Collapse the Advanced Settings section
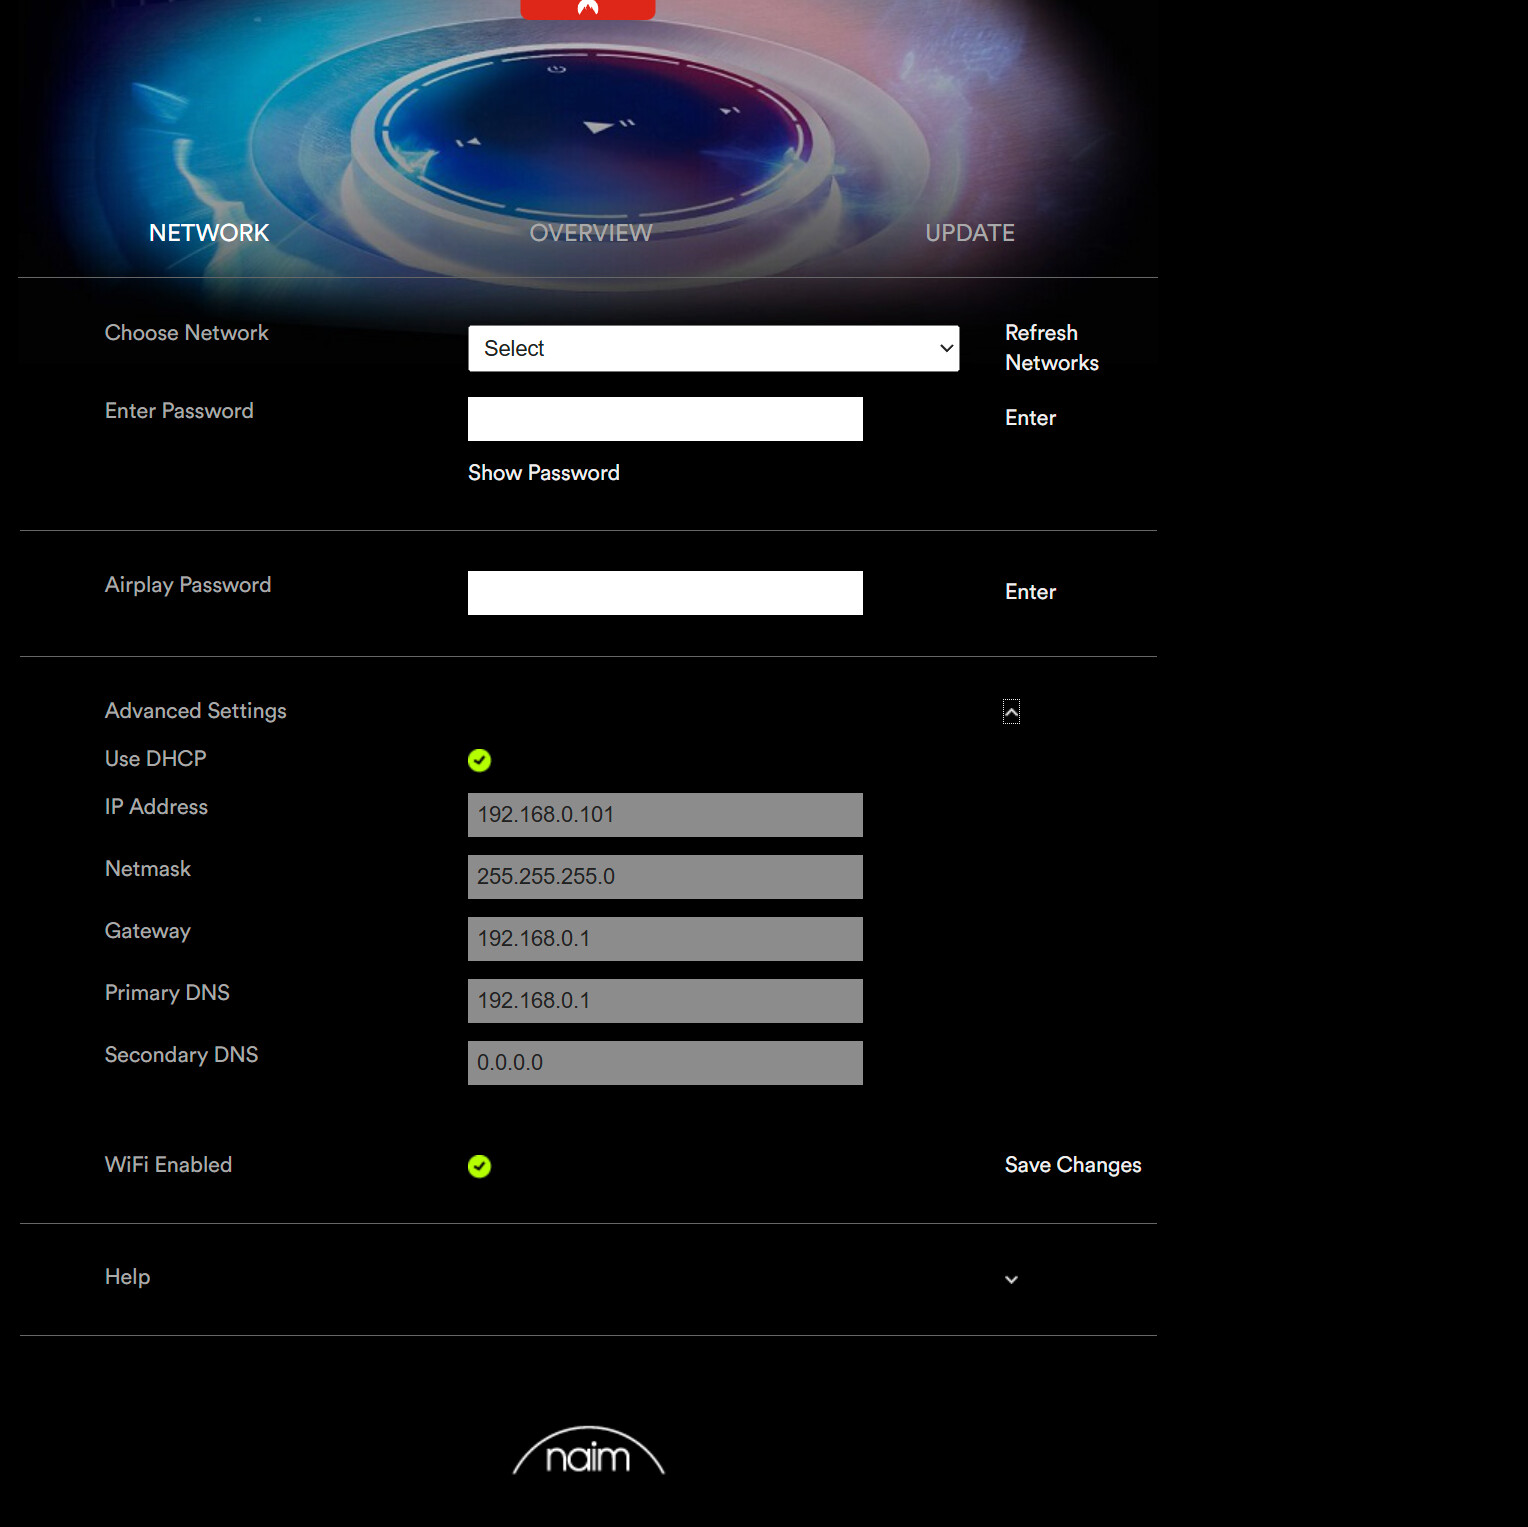The image size is (1528, 1527). (1011, 712)
